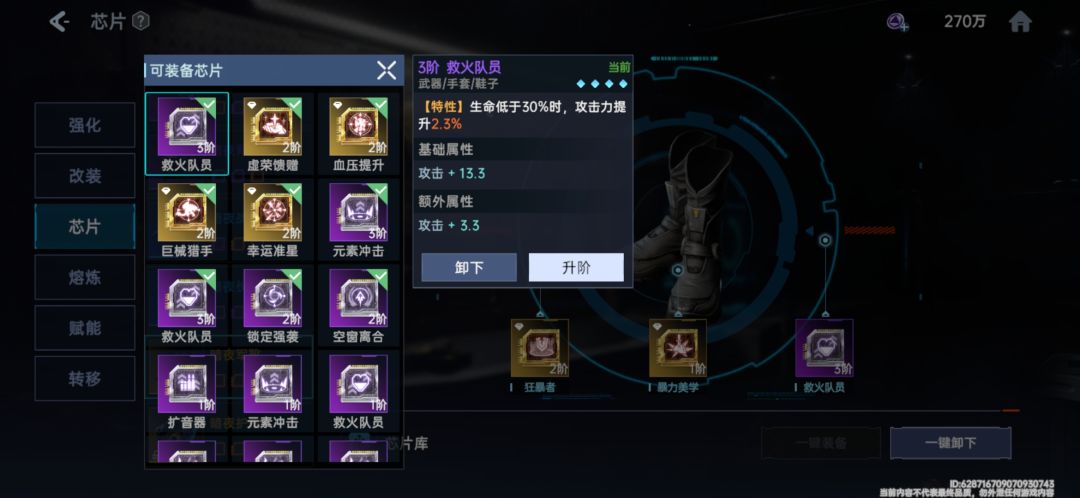Tap the home icon

click(1020, 22)
